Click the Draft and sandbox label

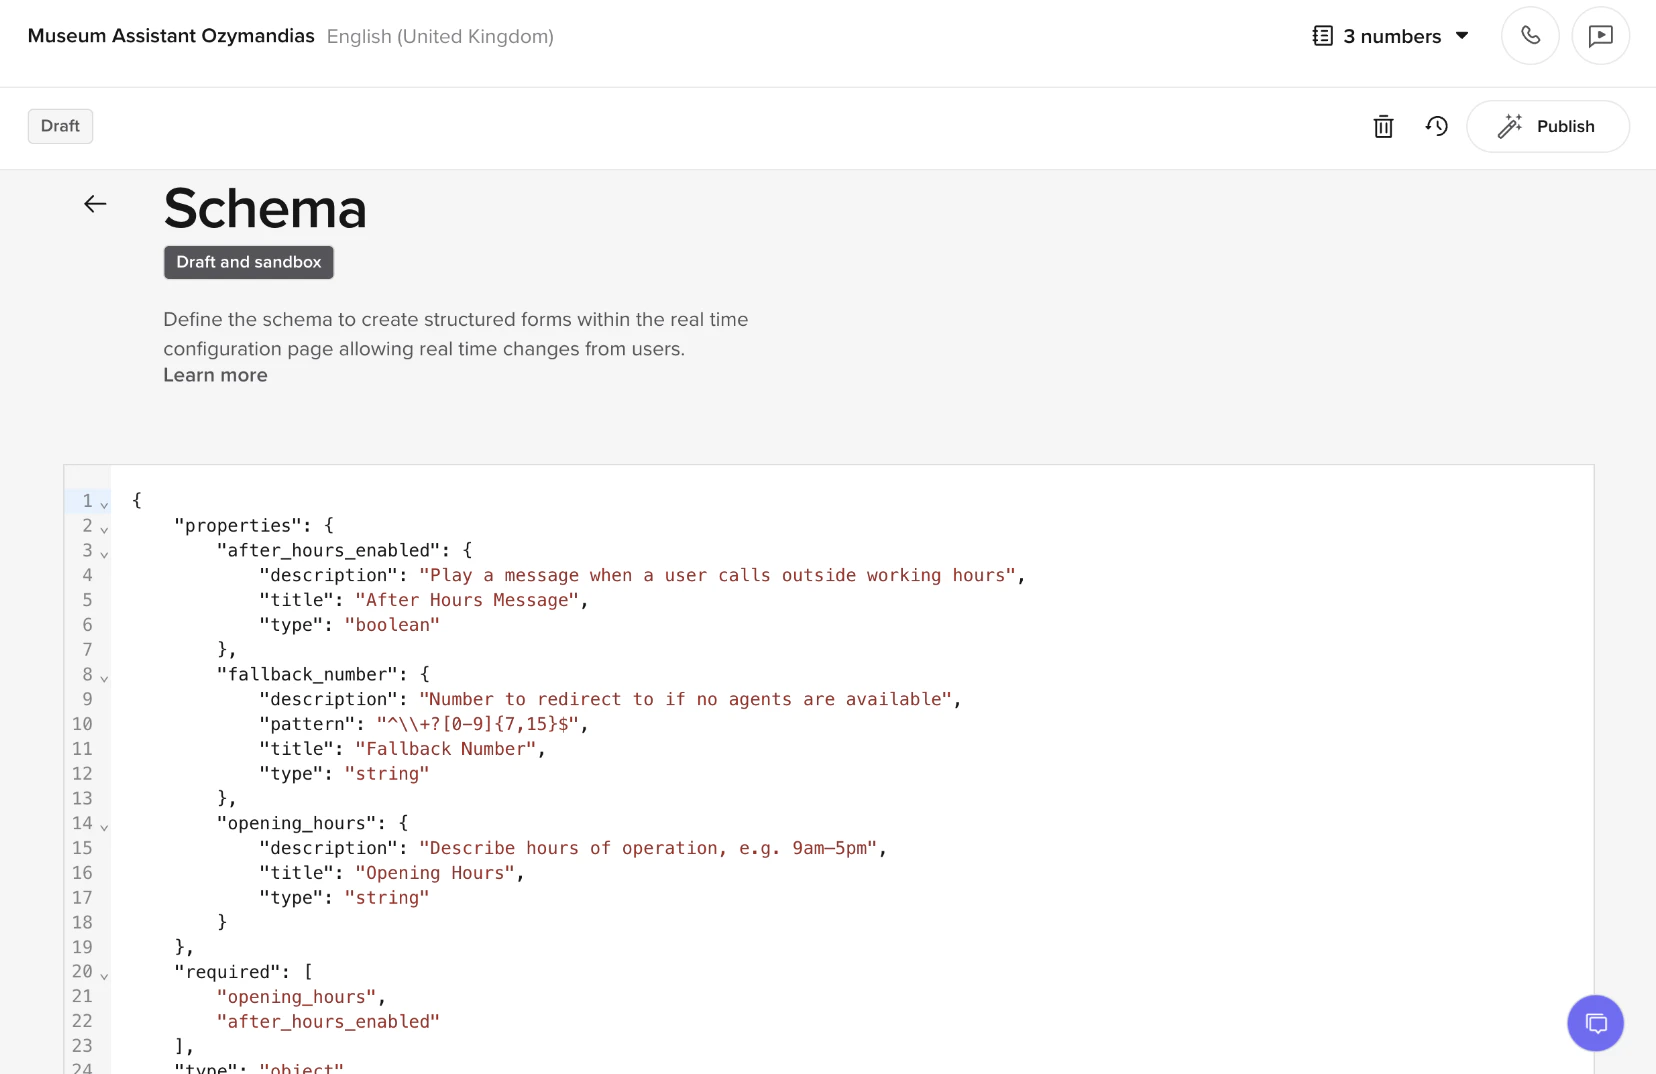click(248, 262)
